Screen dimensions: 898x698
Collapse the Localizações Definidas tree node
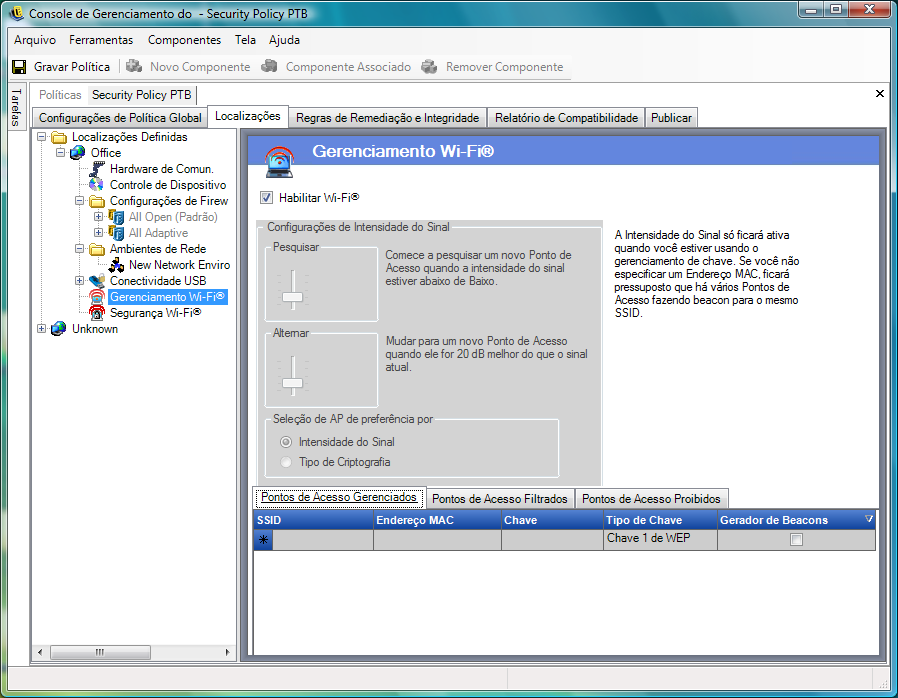pyautogui.click(x=41, y=137)
